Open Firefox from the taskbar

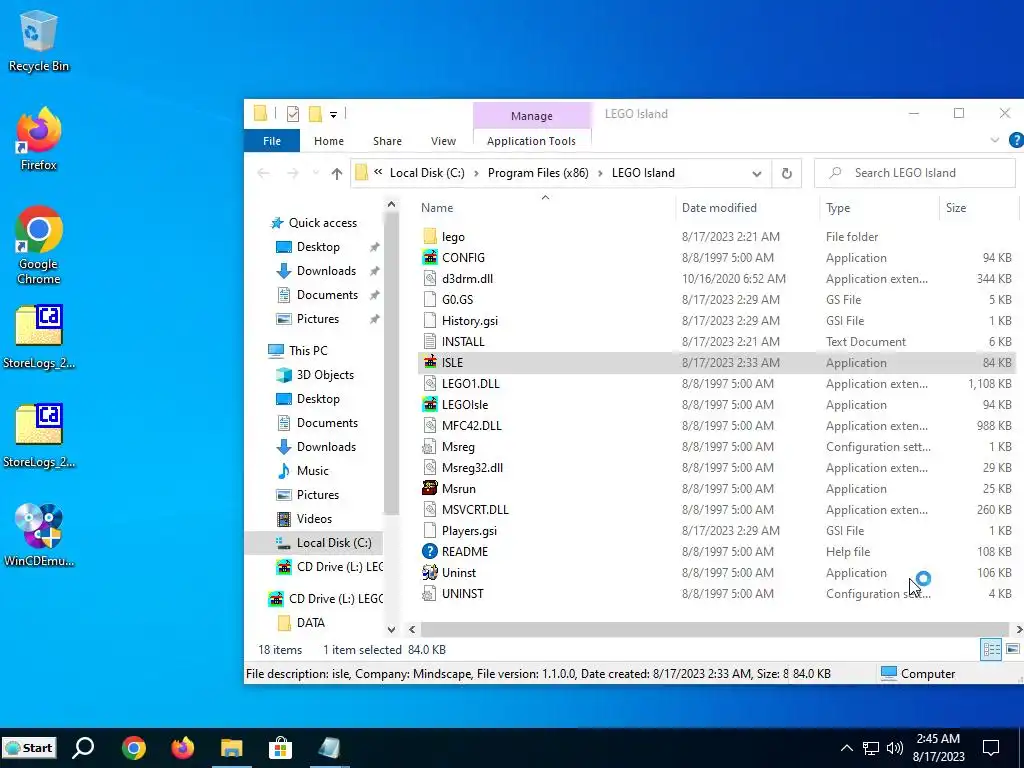183,748
